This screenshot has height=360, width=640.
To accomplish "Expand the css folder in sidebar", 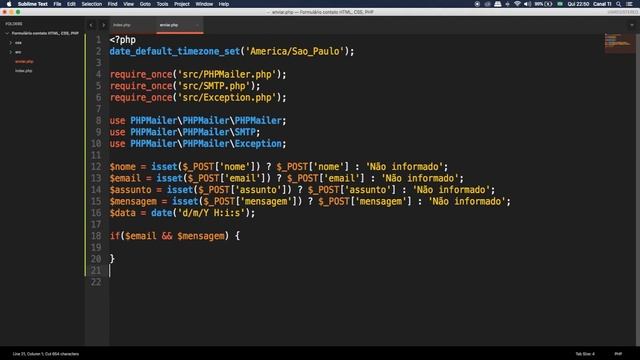I will coord(11,42).
